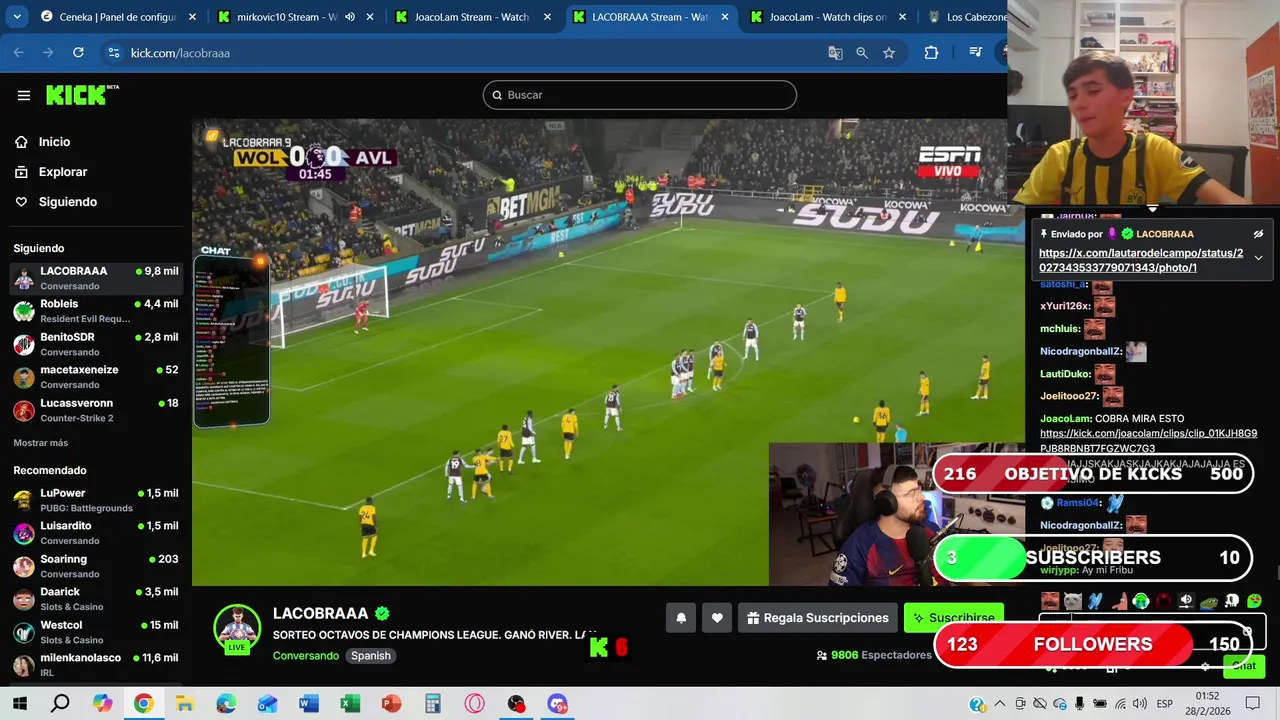The height and width of the screenshot is (720, 1280).
Task: Toggle notification bell for LACOBRAAA
Action: click(681, 618)
